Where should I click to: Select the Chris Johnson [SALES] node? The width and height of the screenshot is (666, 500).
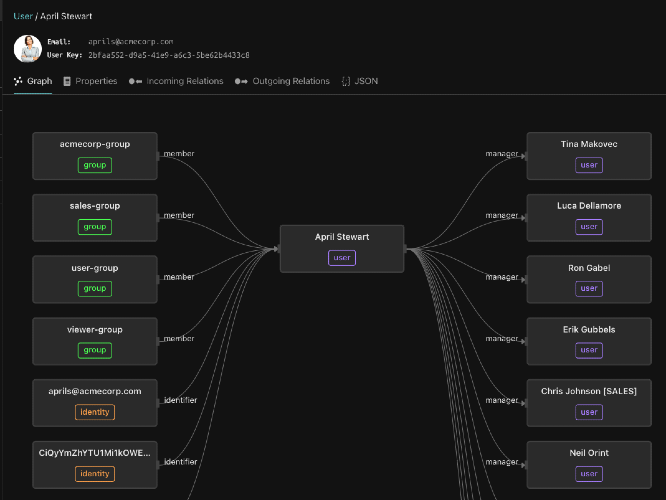589,403
